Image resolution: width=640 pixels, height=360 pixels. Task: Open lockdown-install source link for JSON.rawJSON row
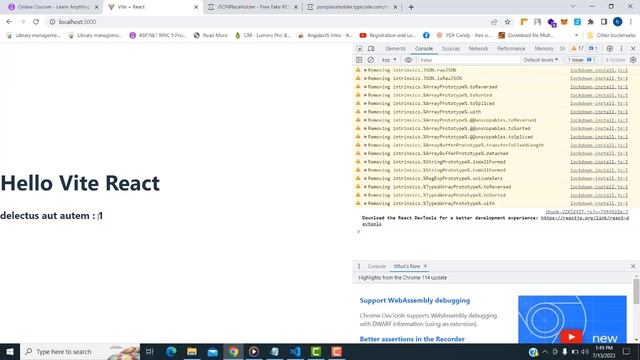(x=599, y=70)
